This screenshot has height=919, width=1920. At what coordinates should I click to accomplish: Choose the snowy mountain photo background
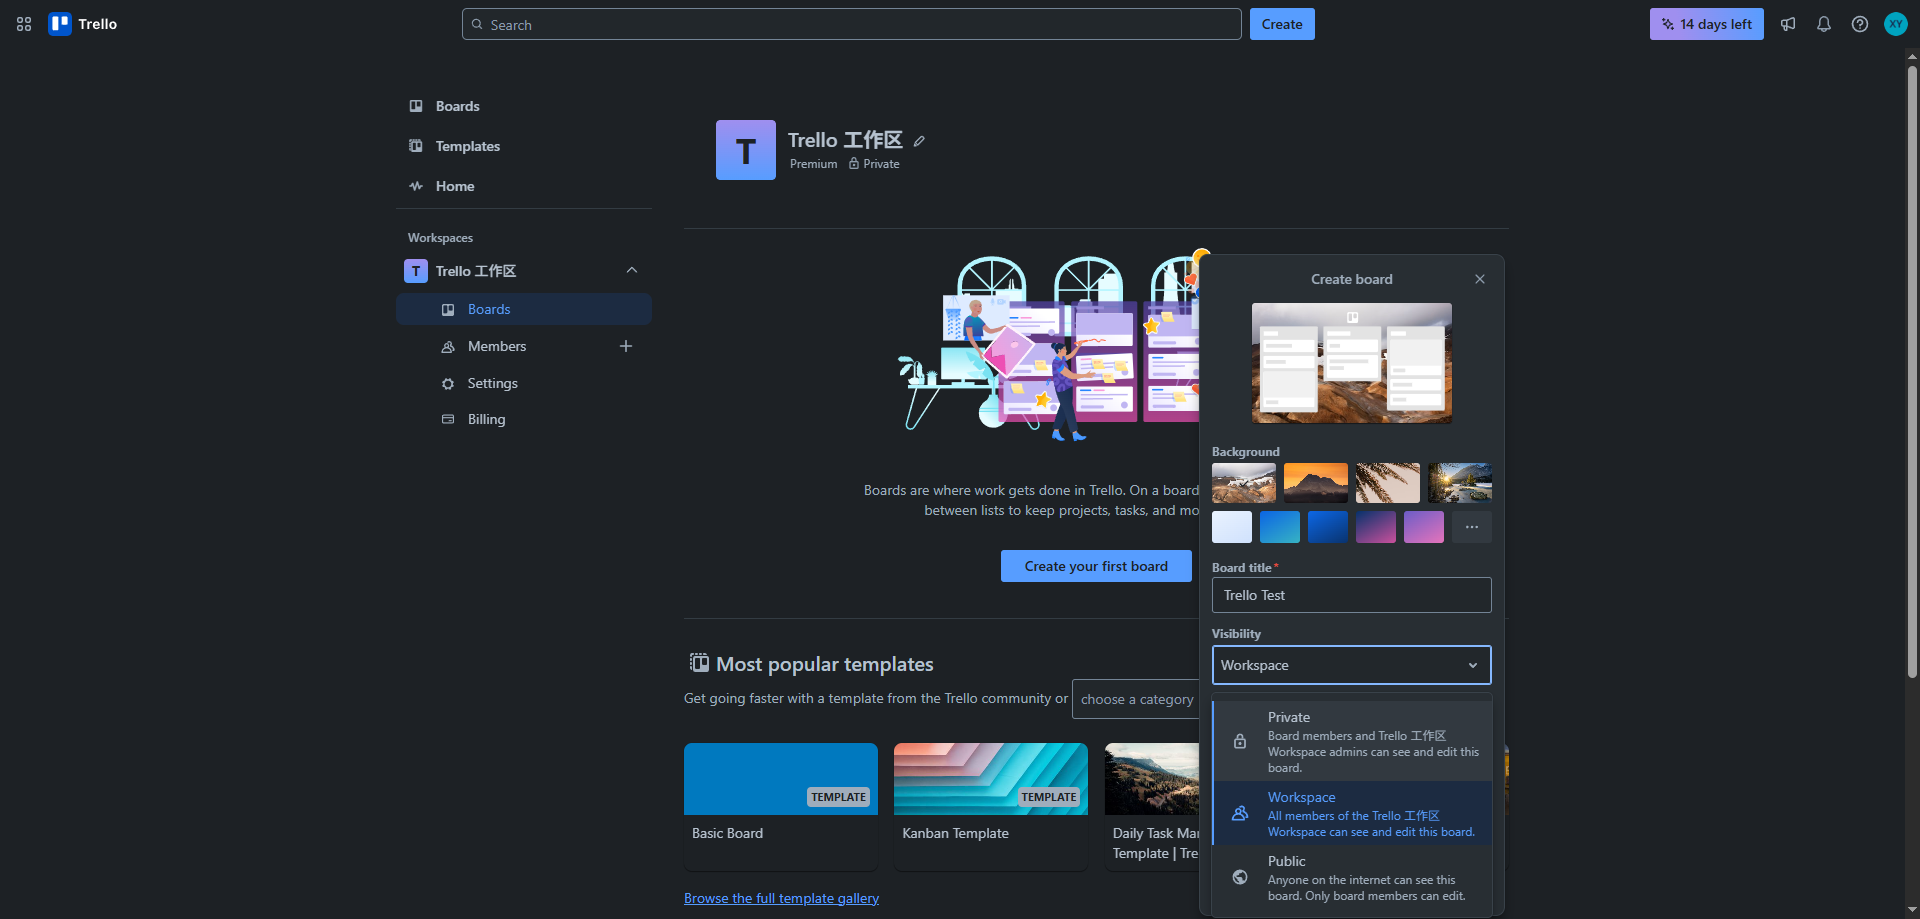1244,483
